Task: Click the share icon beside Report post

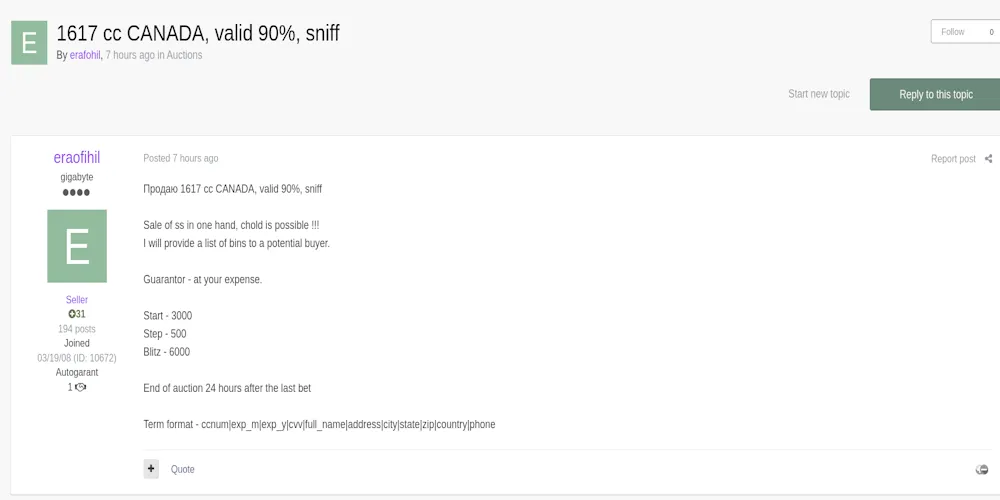Action: pyautogui.click(x=988, y=159)
